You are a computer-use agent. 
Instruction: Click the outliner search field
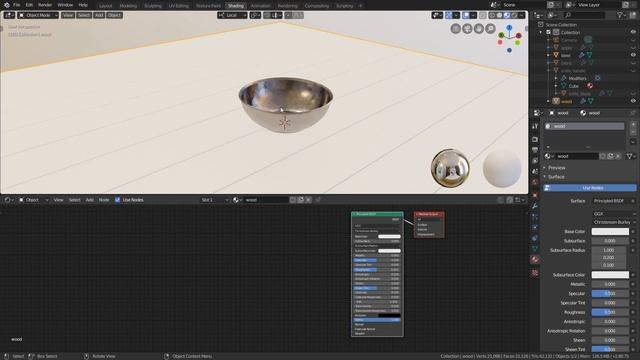click(x=584, y=15)
